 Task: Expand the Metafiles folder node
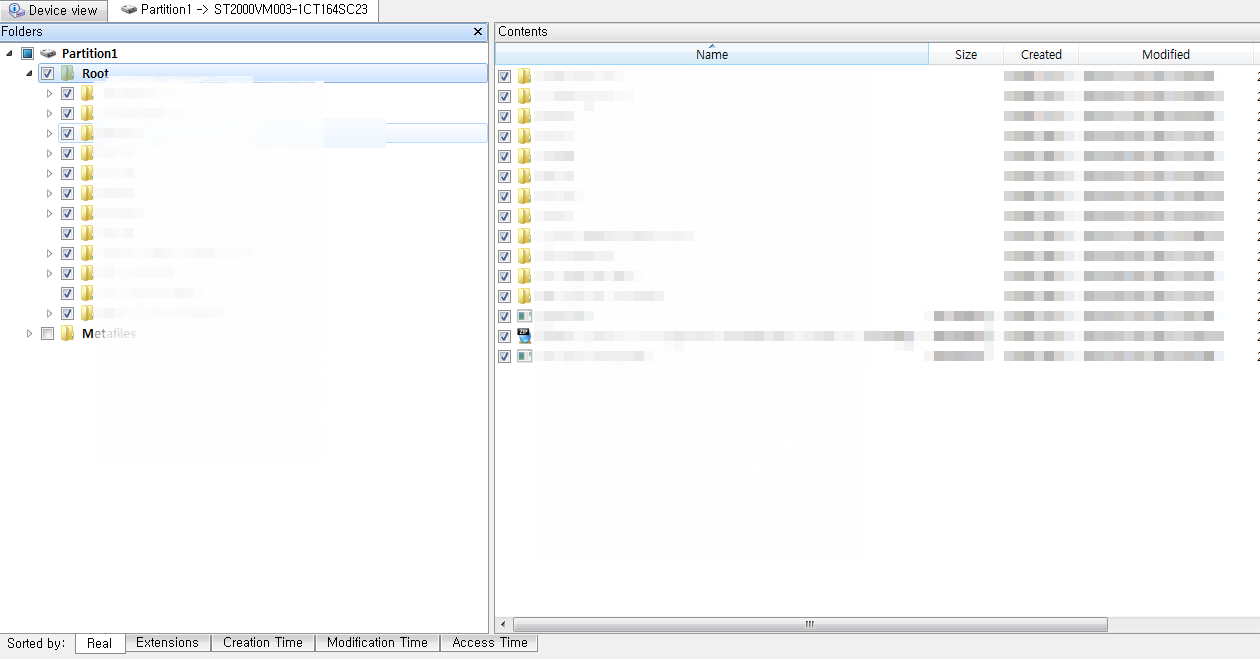pos(29,333)
